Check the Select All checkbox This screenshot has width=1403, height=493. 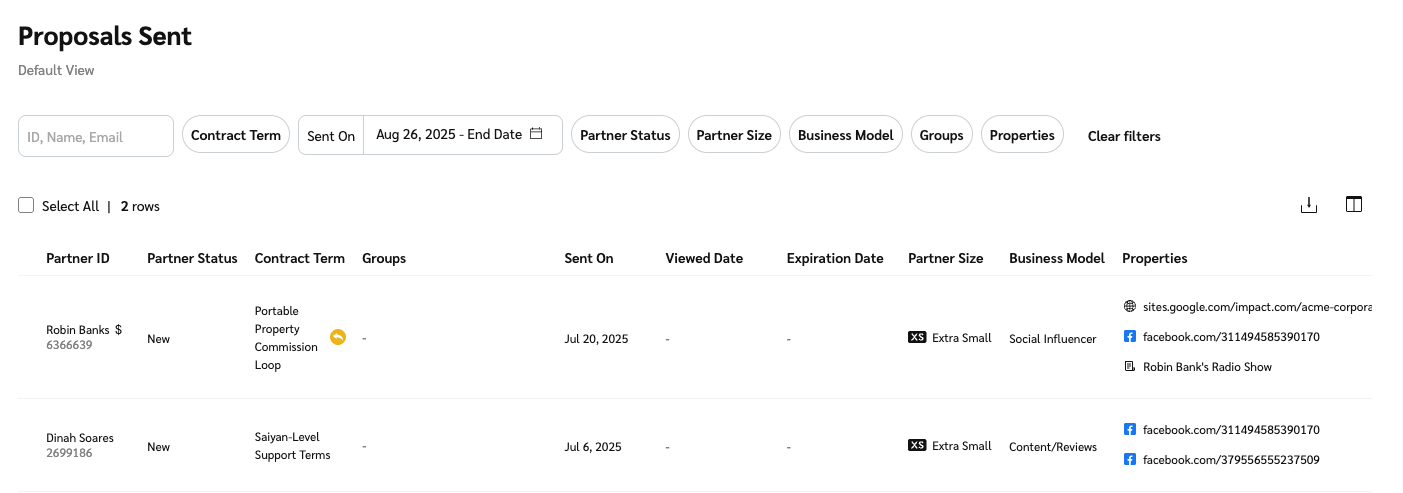[26, 205]
